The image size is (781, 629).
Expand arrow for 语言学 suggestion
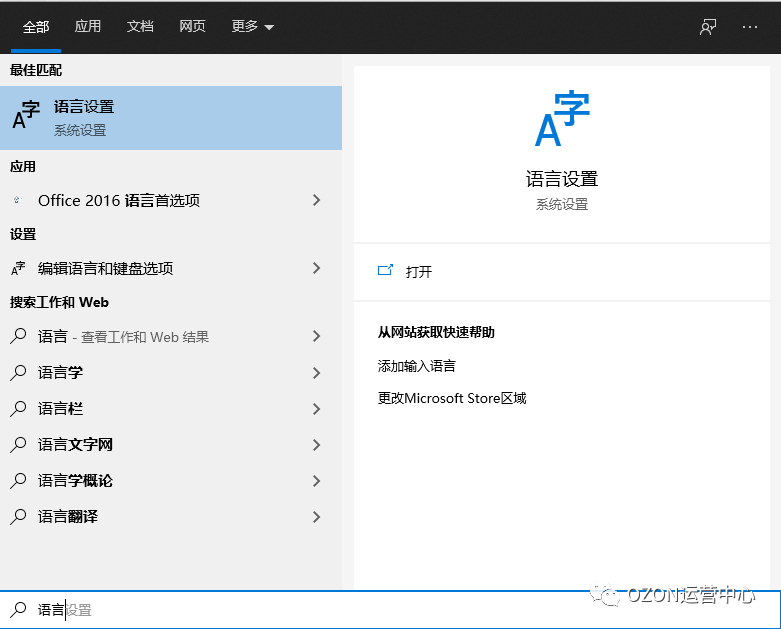[316, 373]
